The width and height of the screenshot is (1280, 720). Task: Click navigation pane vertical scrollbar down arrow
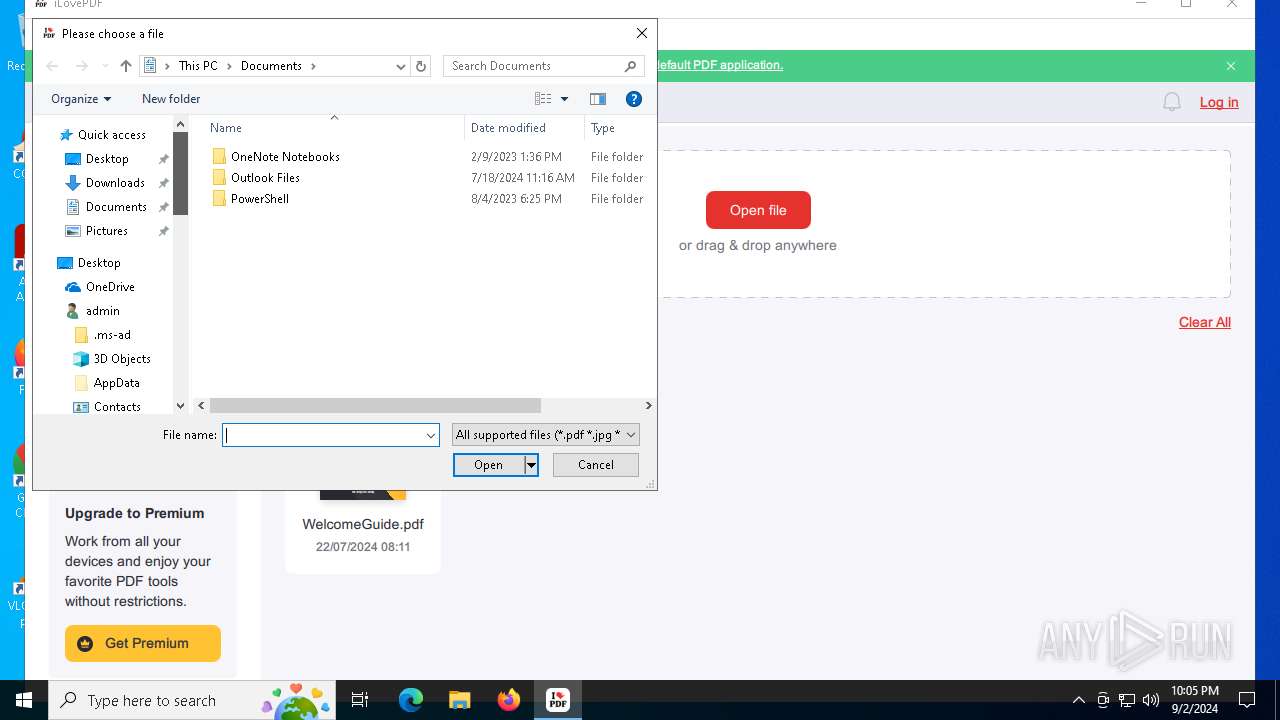coord(181,406)
